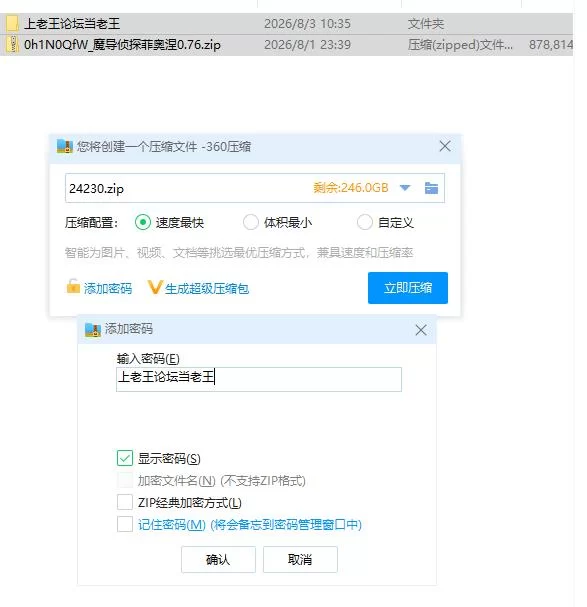Enable ZIP经典加密方式 checkbox

125,502
